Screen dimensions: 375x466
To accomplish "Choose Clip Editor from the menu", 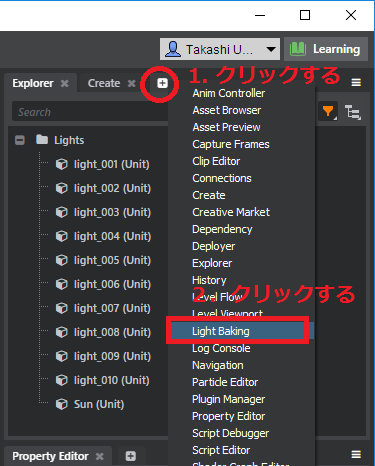I will tap(216, 161).
